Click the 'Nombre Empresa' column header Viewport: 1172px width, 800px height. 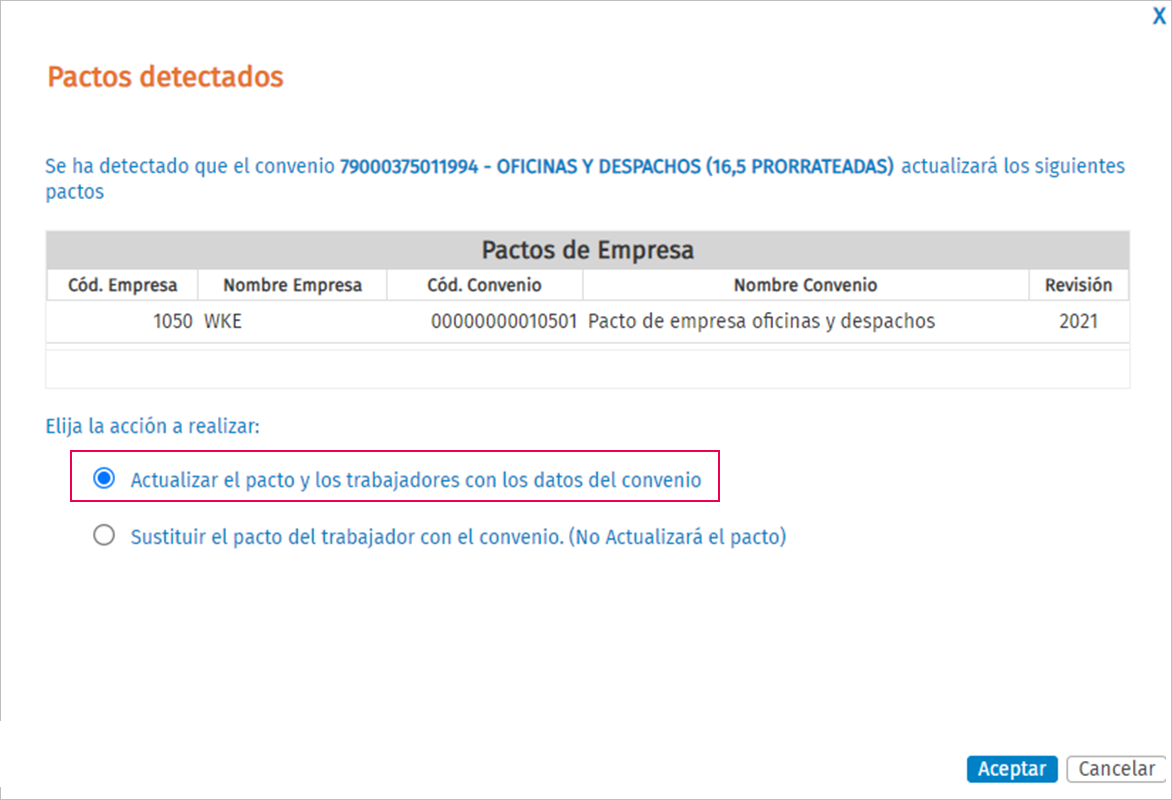(292, 285)
